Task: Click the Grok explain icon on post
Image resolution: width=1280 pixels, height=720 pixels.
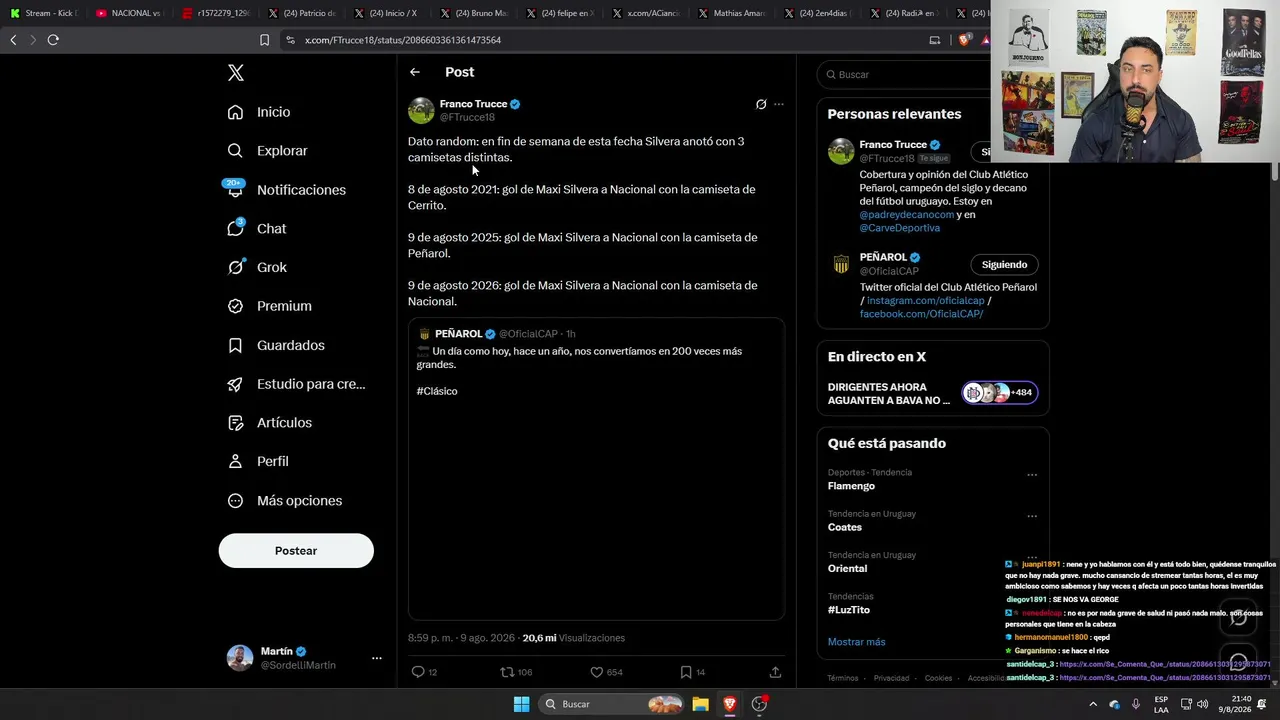Action: coord(761,104)
